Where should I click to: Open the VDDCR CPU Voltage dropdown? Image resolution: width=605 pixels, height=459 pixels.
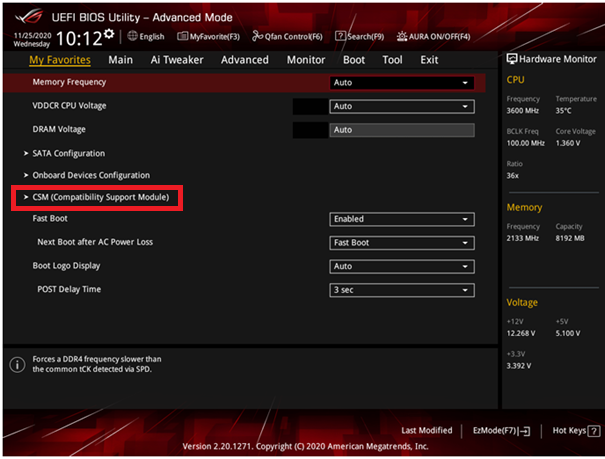[x=402, y=106]
